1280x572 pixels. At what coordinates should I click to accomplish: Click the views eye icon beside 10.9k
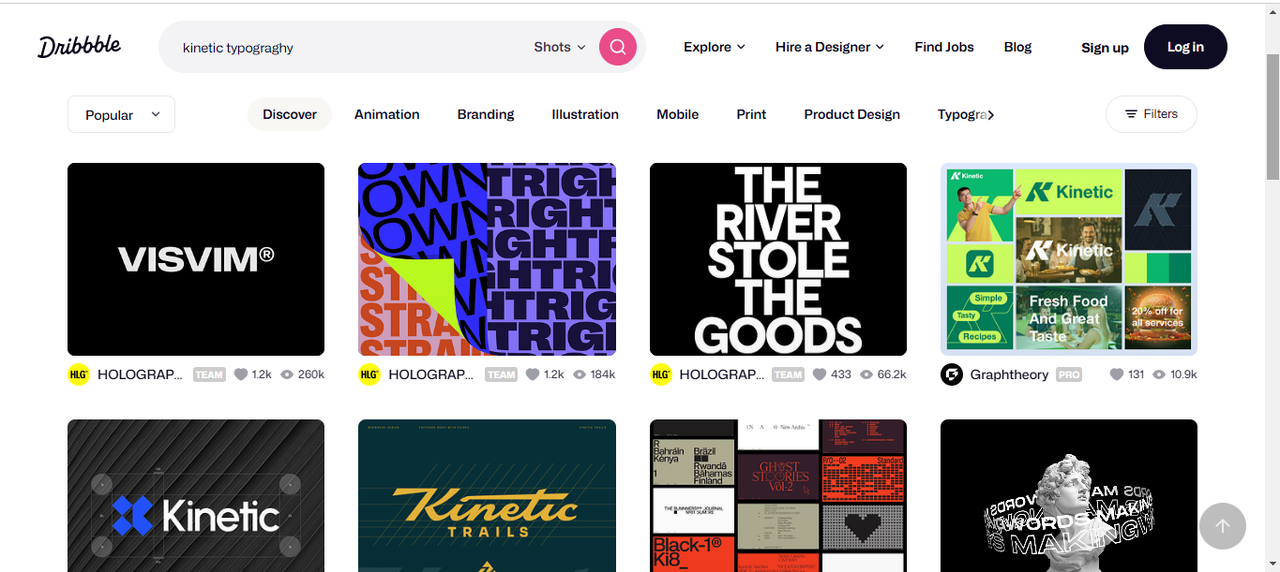click(1159, 374)
